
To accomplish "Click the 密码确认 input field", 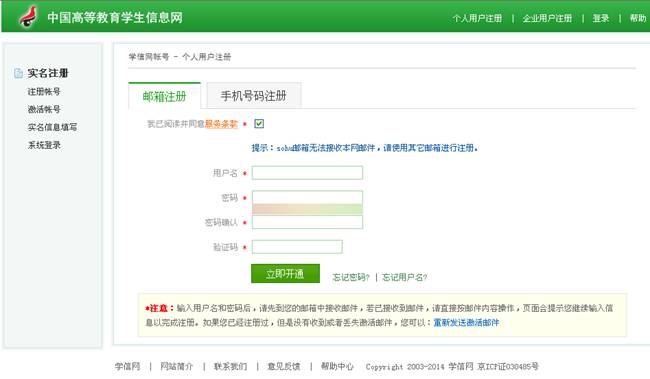I will [307, 222].
